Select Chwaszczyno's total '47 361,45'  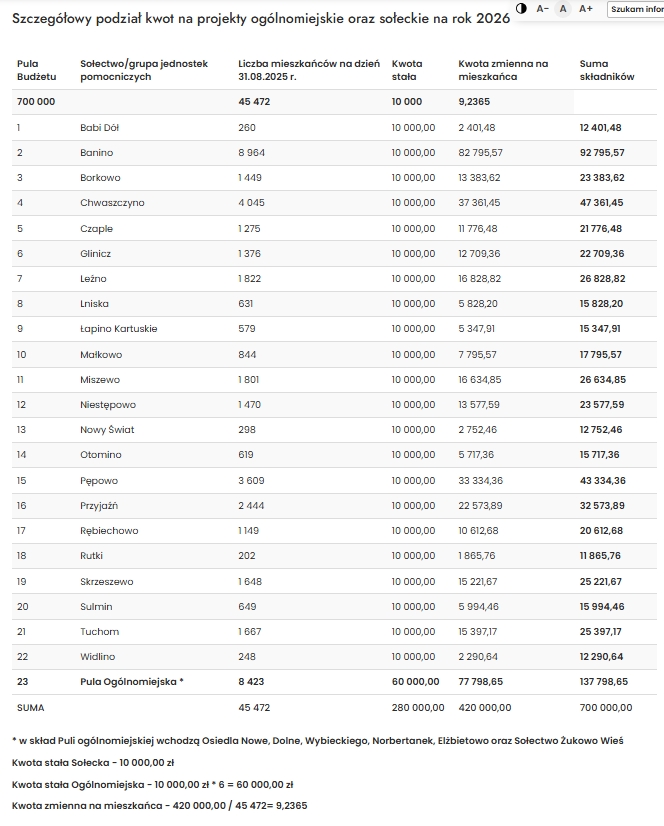coord(601,203)
